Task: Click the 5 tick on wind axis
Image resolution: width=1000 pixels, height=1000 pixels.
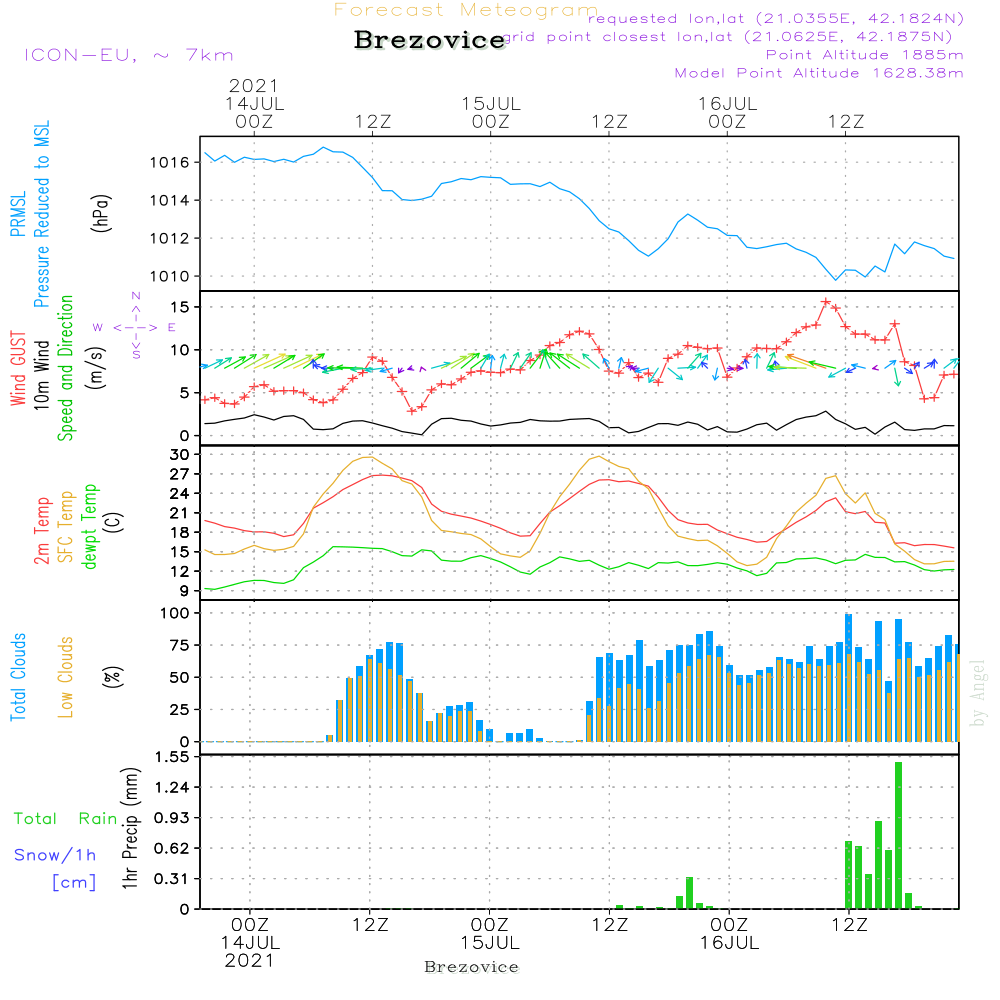Action: click(x=185, y=393)
